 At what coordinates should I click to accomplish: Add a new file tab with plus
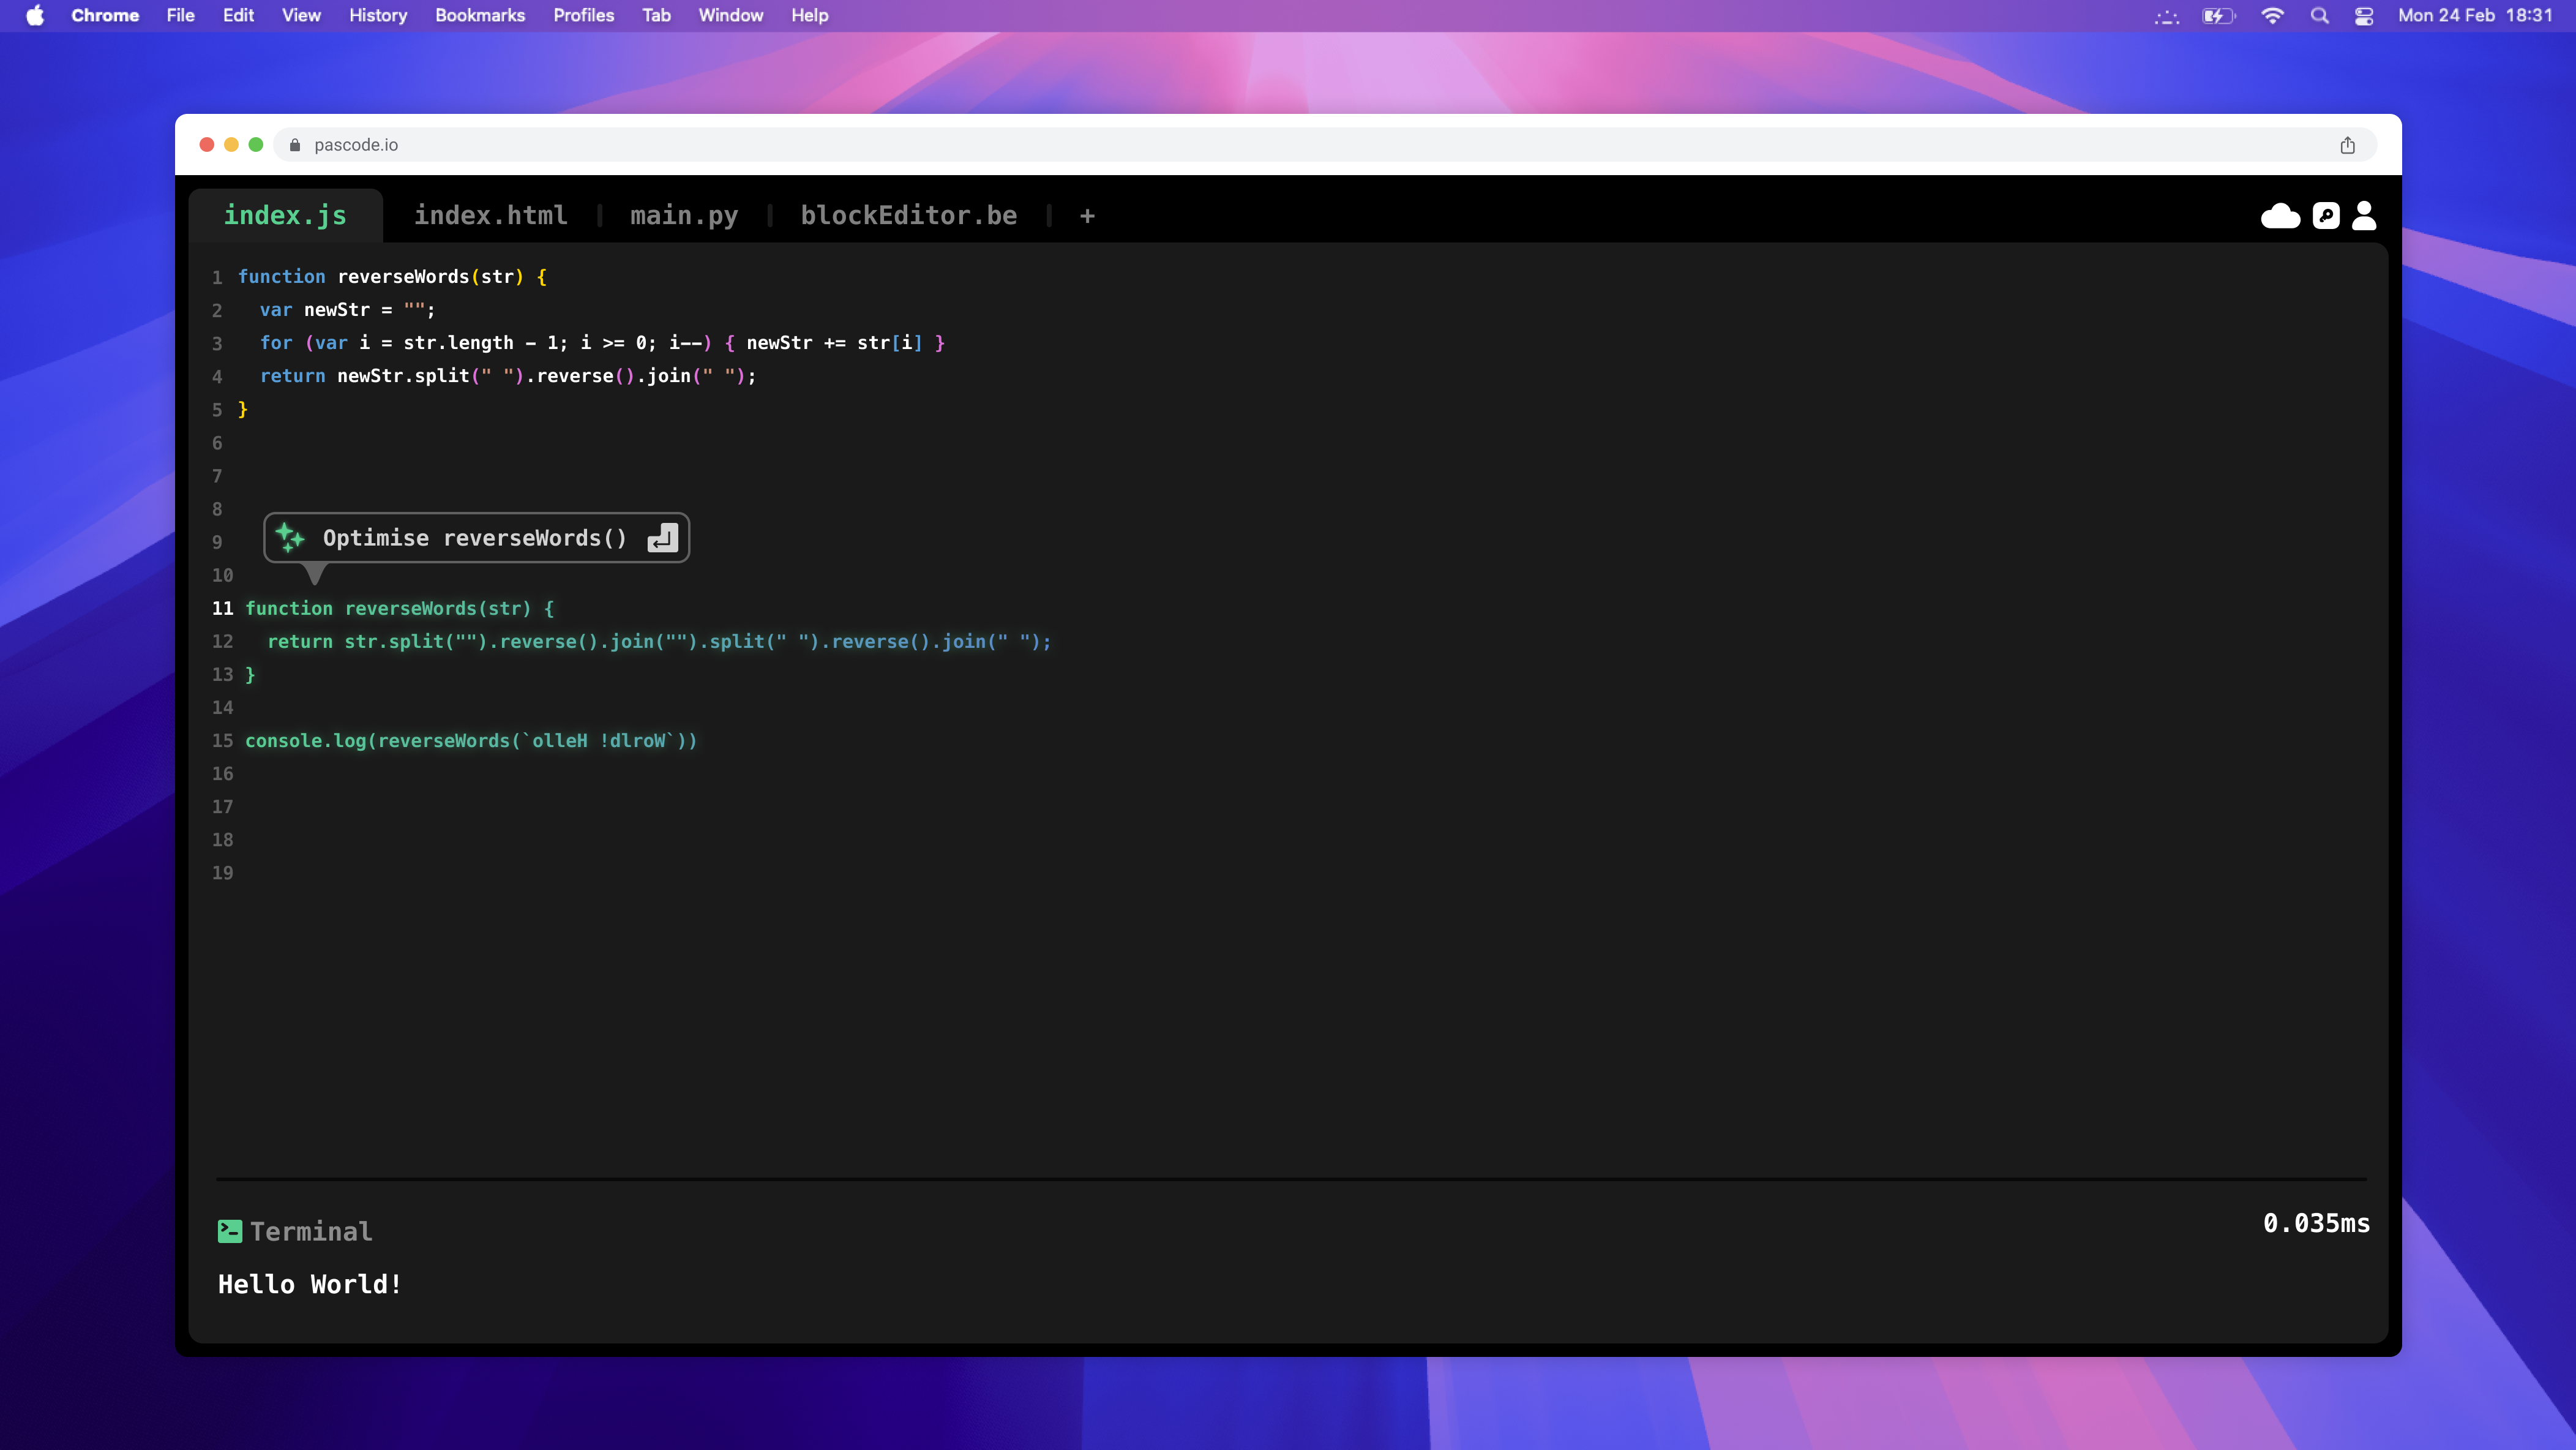1087,216
